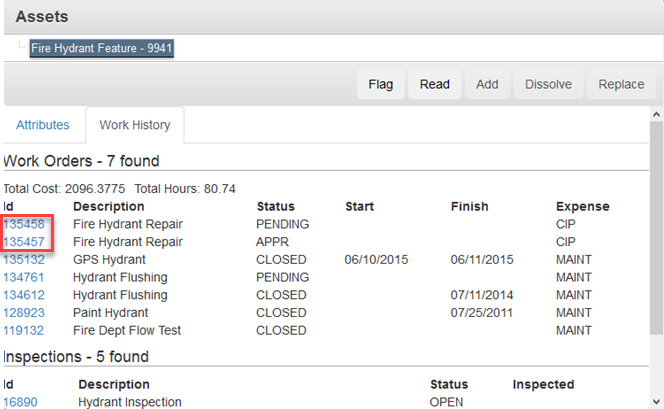Click the Add button
This screenshot has width=664, height=409.
pos(487,85)
